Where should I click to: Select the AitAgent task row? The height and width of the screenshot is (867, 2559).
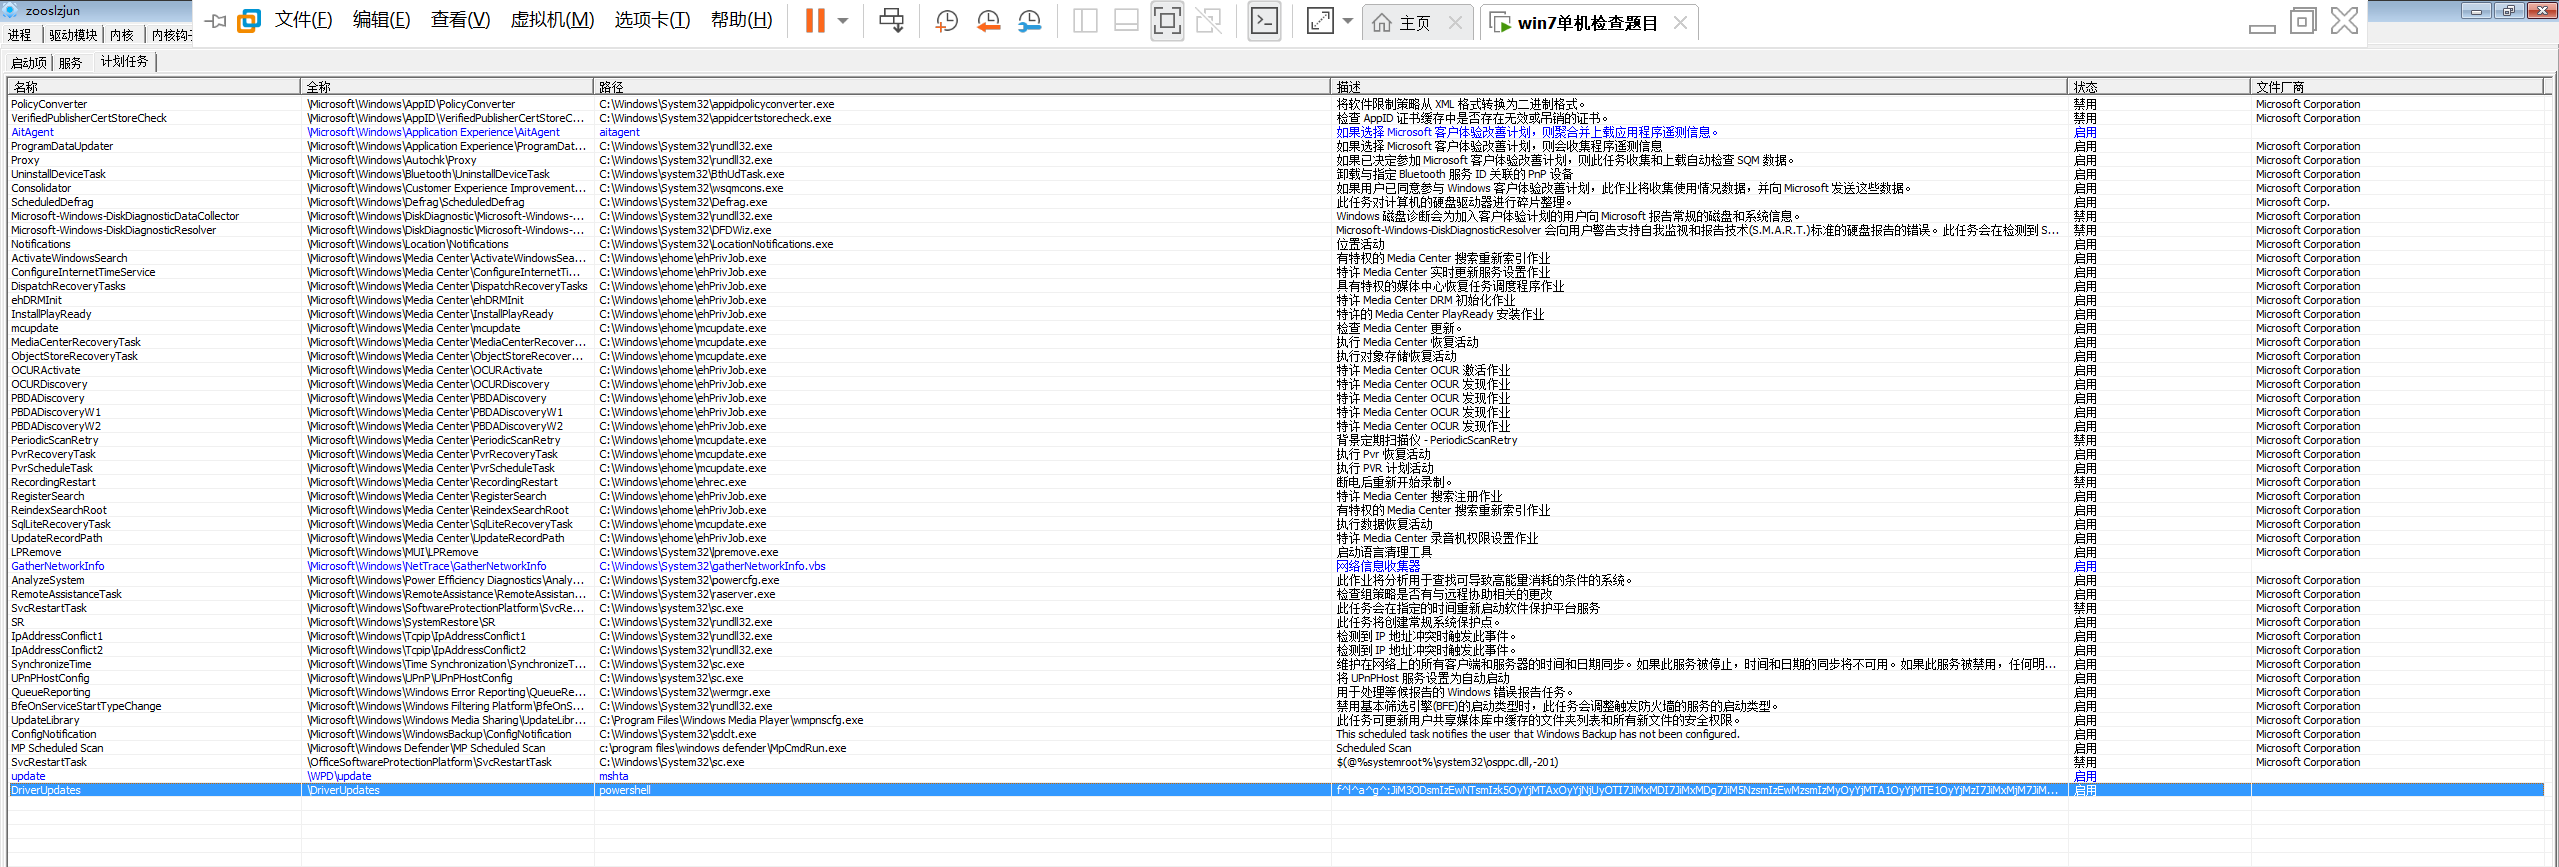tap(1276, 132)
